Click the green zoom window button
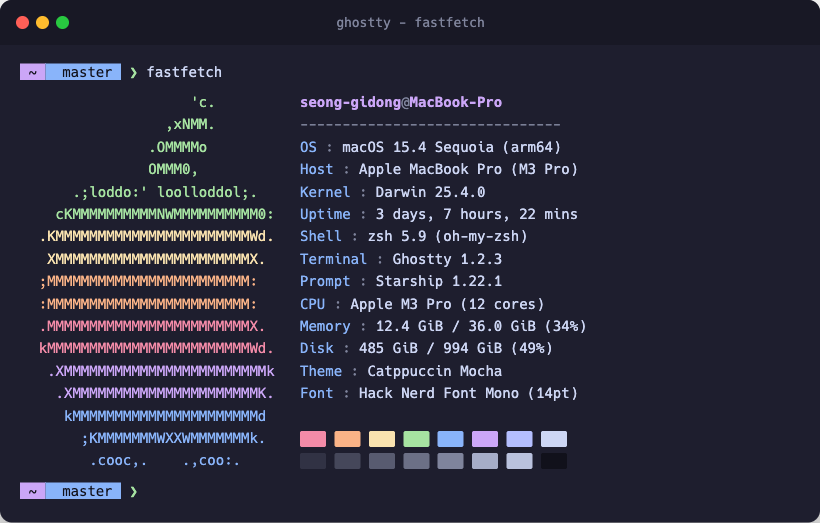This screenshot has height=523, width=820. pos(62,22)
